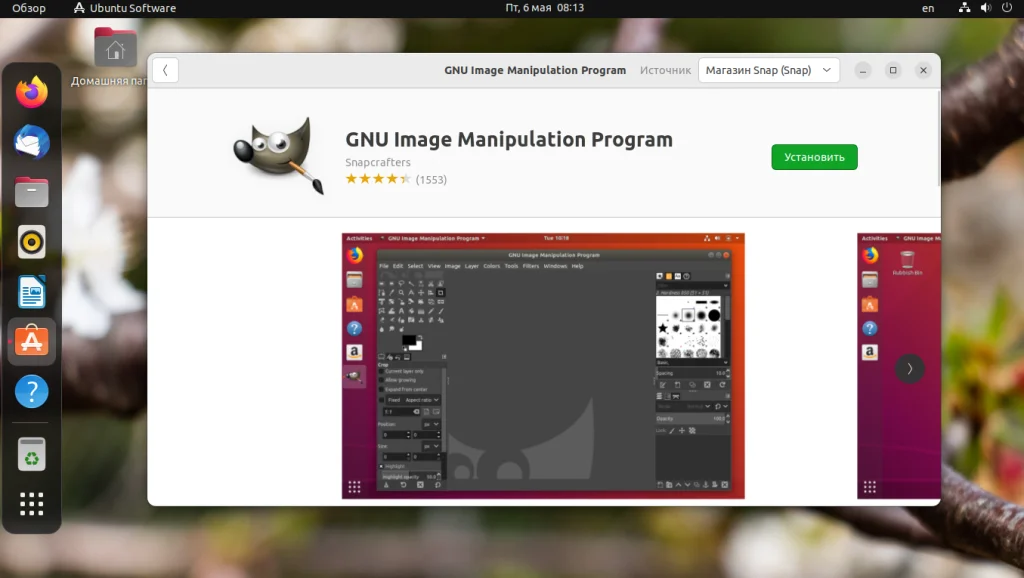The width and height of the screenshot is (1024, 578).
Task: Click the Ubuntu Software dock icon
Action: tap(31, 342)
